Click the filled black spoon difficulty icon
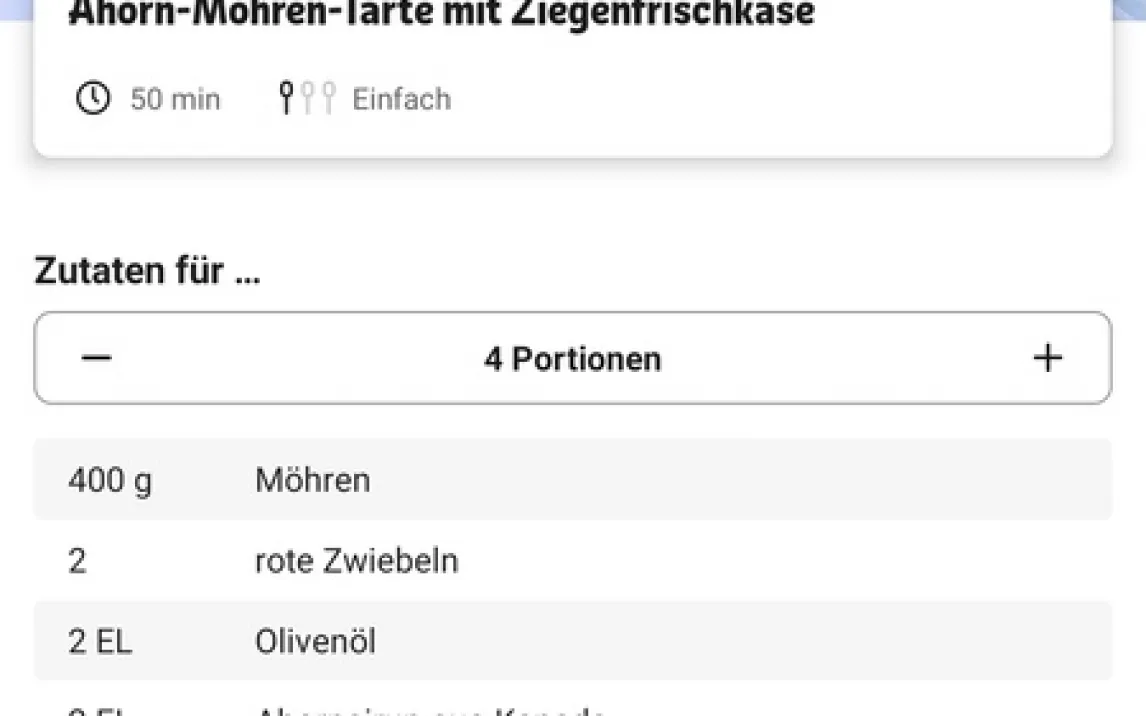 [287, 98]
